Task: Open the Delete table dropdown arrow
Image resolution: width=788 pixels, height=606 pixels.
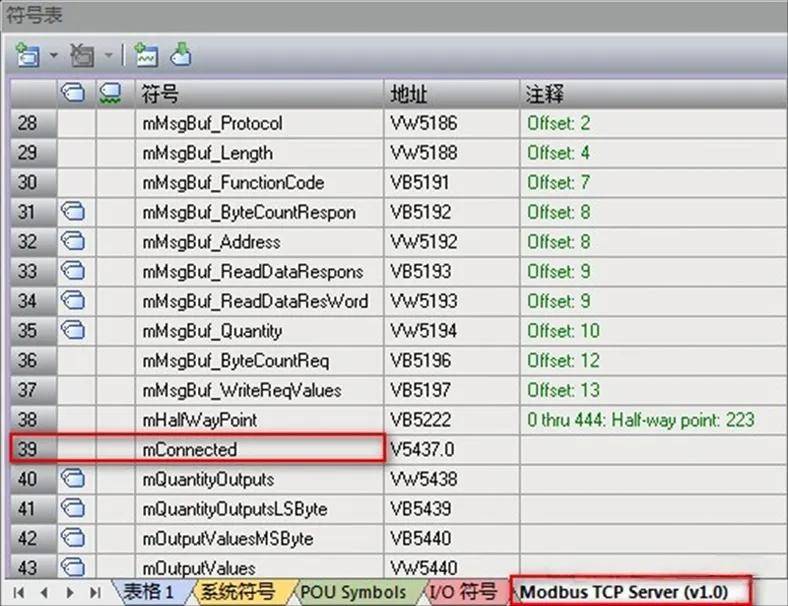Action: pyautogui.click(x=109, y=55)
